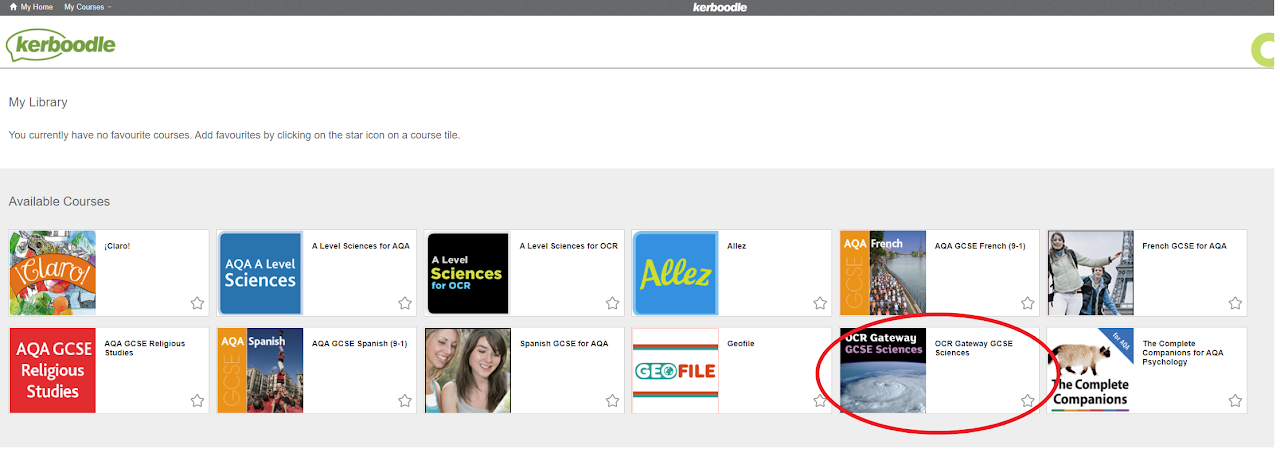Open French GCSE for AQA photo thumbnail
This screenshot has height=466, width=1280.
tap(1090, 273)
